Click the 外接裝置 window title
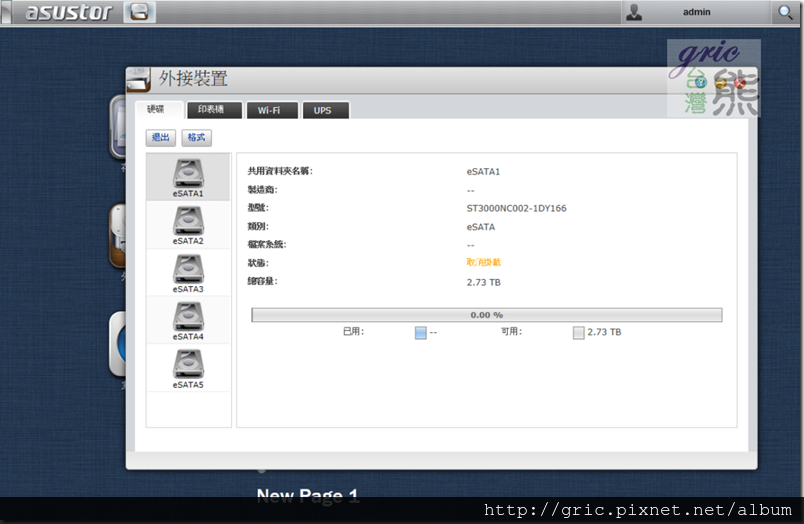 click(193, 78)
